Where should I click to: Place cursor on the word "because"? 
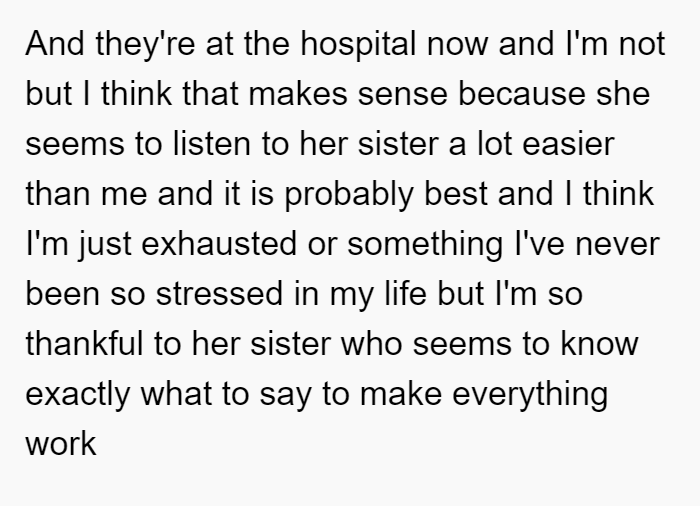pos(522,93)
